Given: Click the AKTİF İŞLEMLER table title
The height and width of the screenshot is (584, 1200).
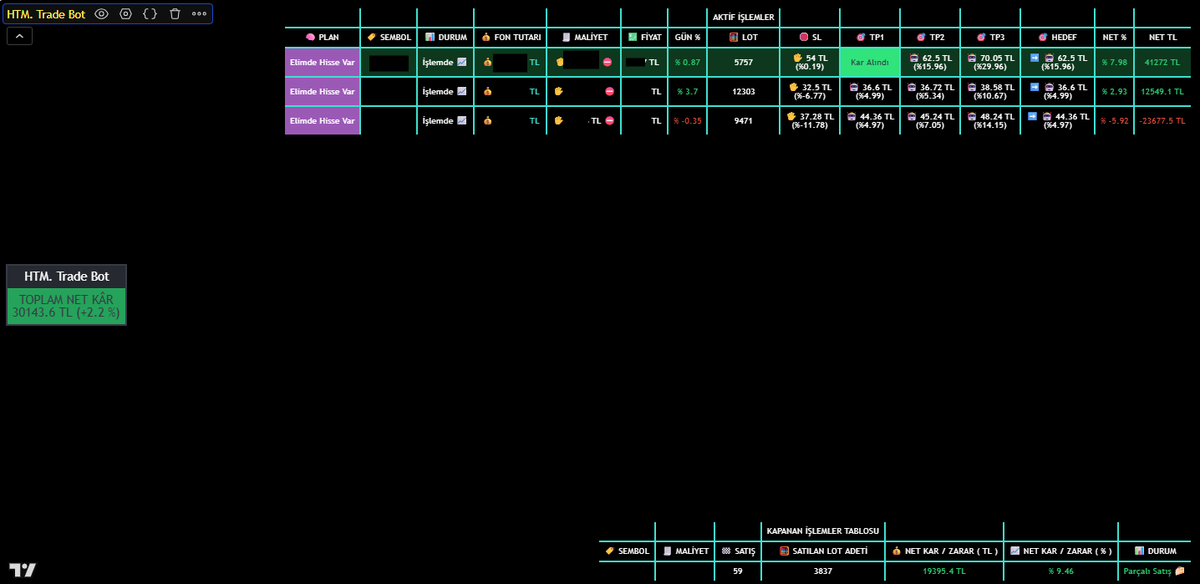Looking at the screenshot, I should (743, 17).
